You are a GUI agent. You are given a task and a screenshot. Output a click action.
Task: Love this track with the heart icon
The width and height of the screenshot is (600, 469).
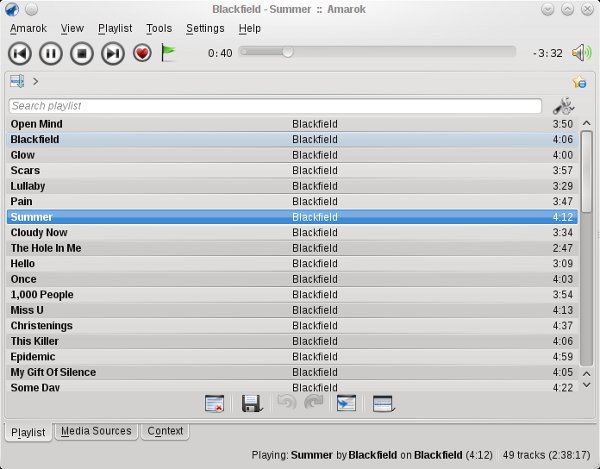point(142,53)
